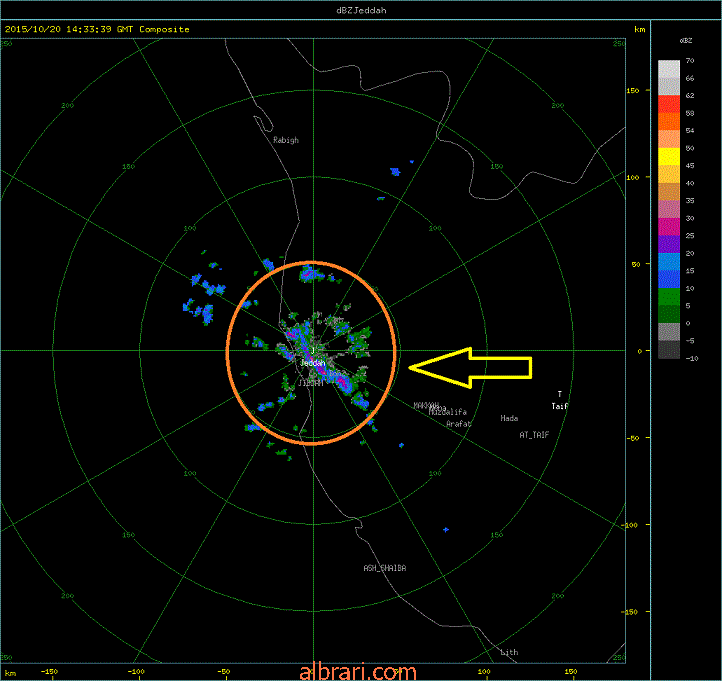
Task: Pick the bright green 5–10 dBZ legend swatch
Action: pyautogui.click(x=669, y=297)
